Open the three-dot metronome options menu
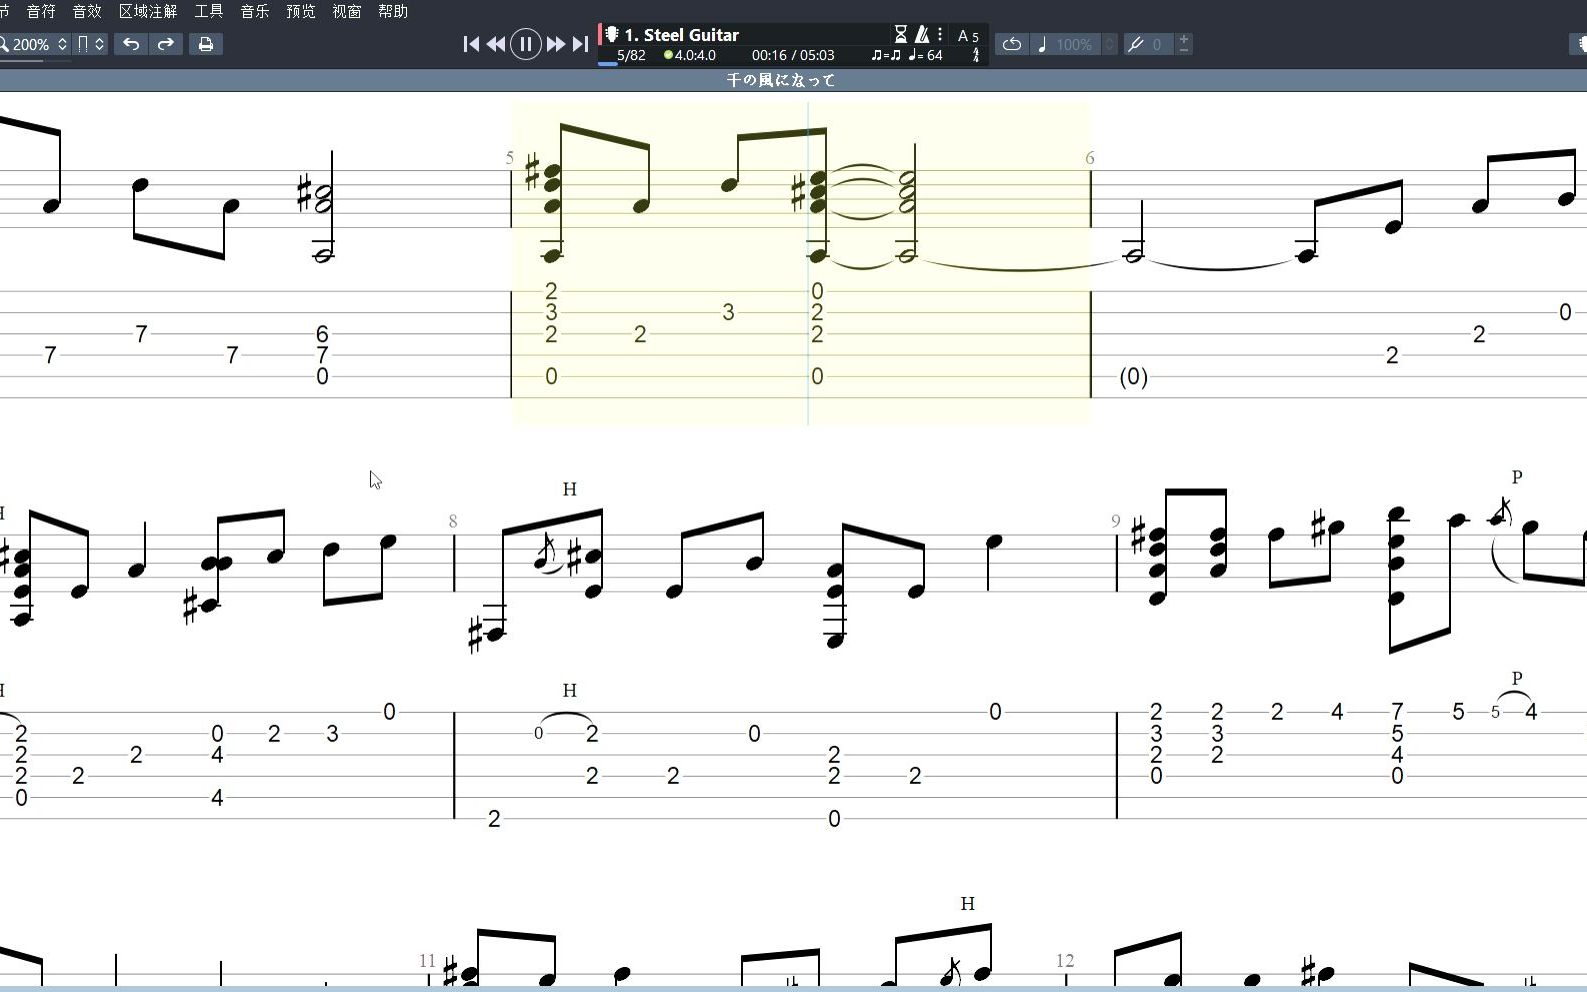Viewport: 1587px width, 992px height. point(940,34)
